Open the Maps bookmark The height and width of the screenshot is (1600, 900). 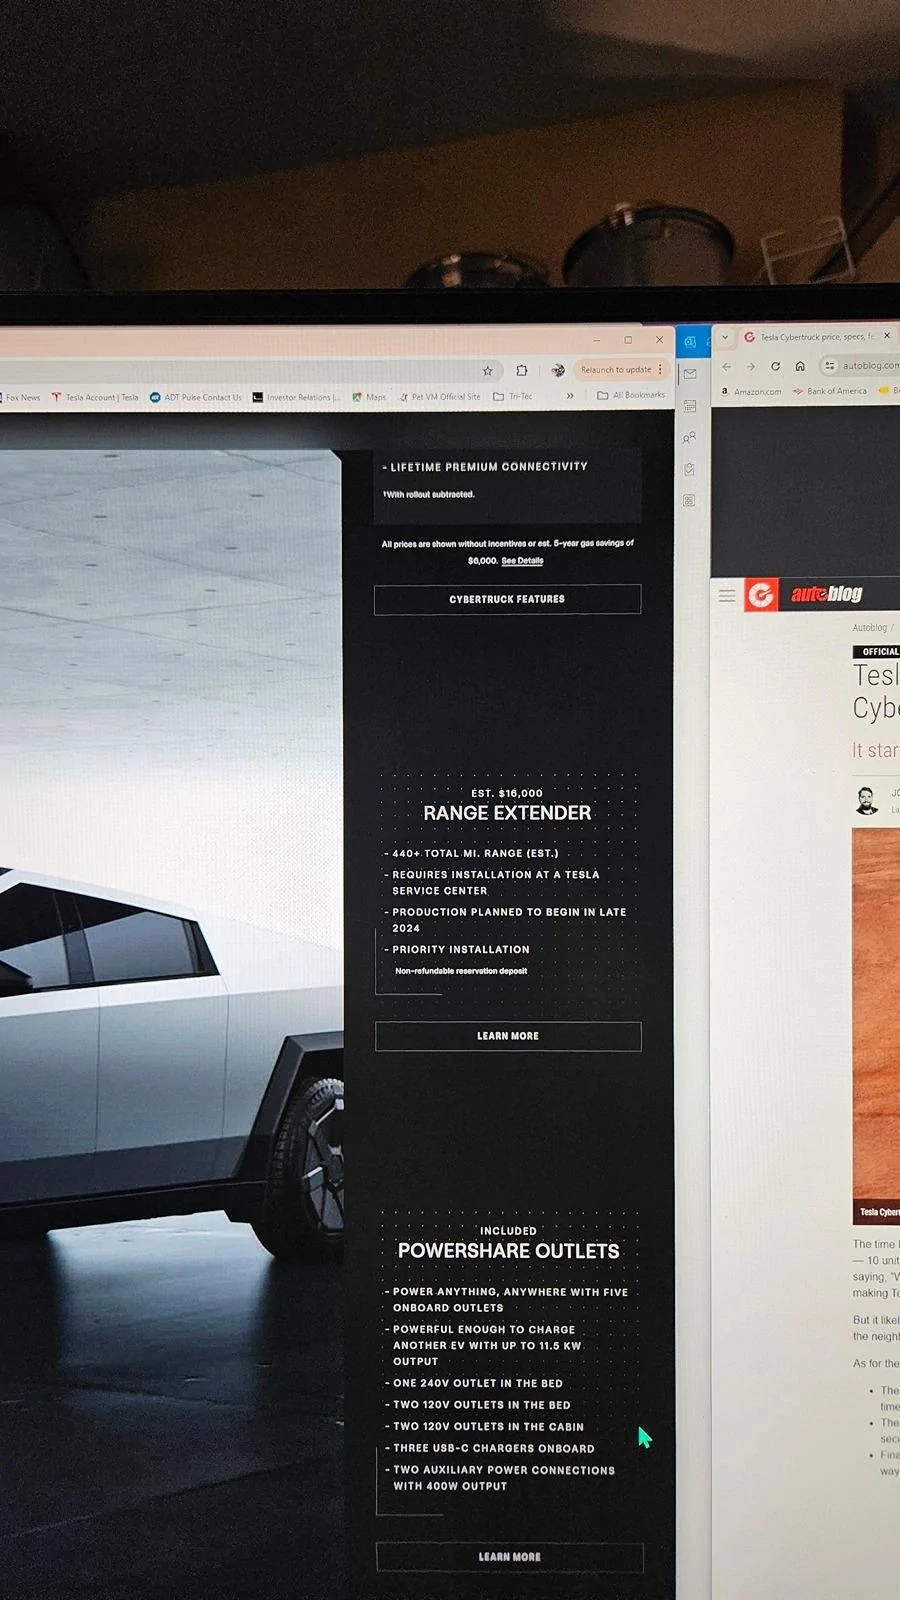[369, 398]
